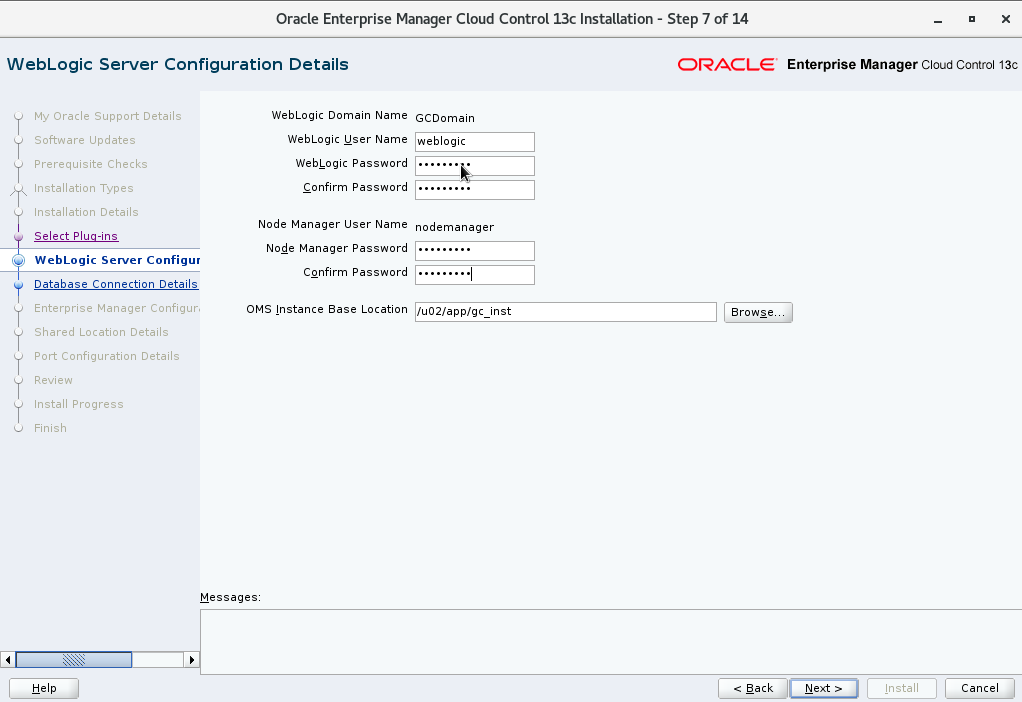
Task: Click the Finish step
Action: [x=50, y=428]
